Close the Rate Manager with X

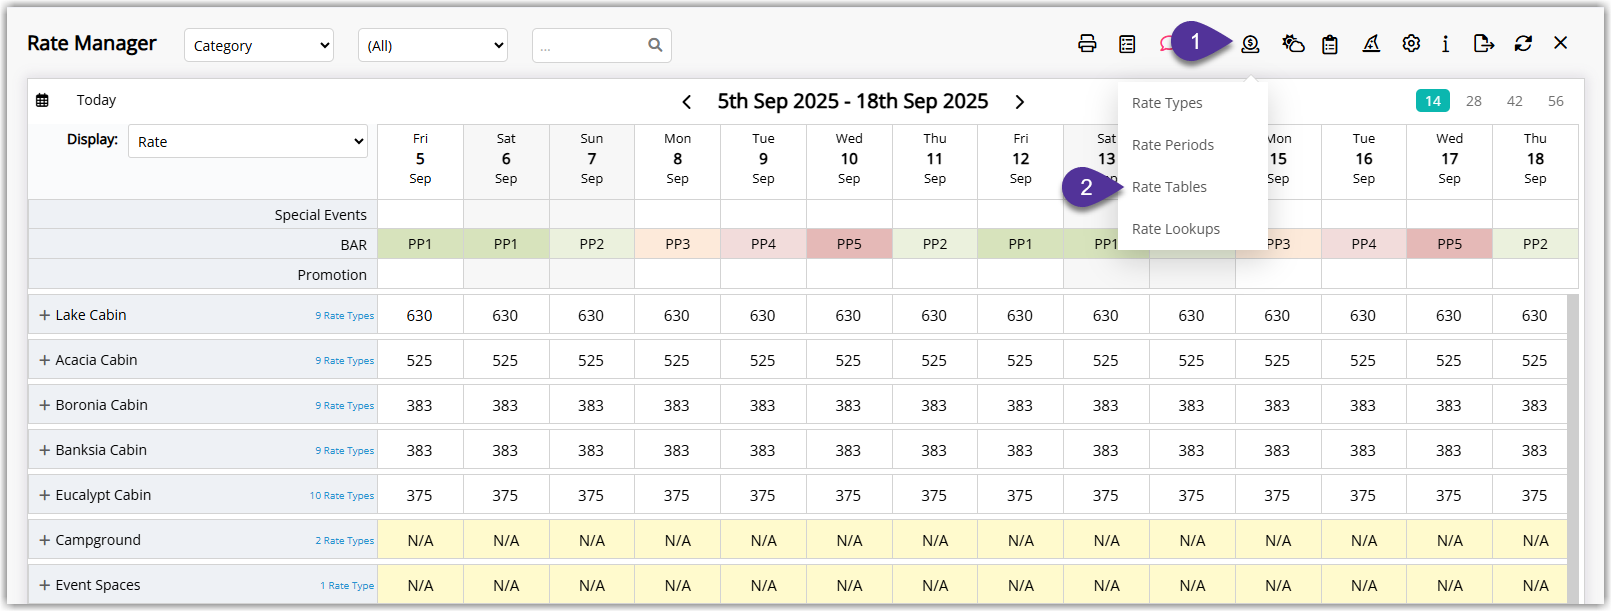pyautogui.click(x=1560, y=43)
